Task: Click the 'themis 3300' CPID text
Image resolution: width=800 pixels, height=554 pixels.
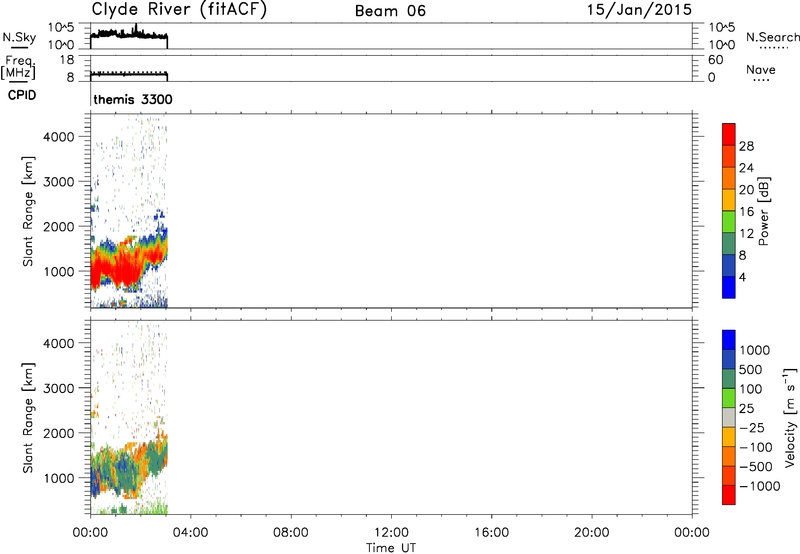Action: point(133,99)
